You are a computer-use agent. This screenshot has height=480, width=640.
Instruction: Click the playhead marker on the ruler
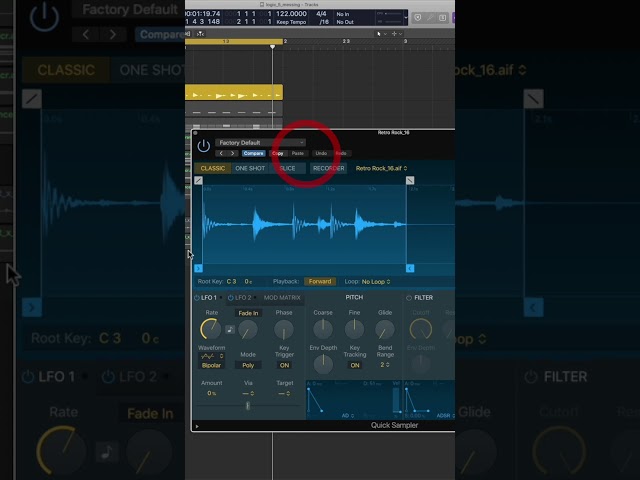pos(272,47)
